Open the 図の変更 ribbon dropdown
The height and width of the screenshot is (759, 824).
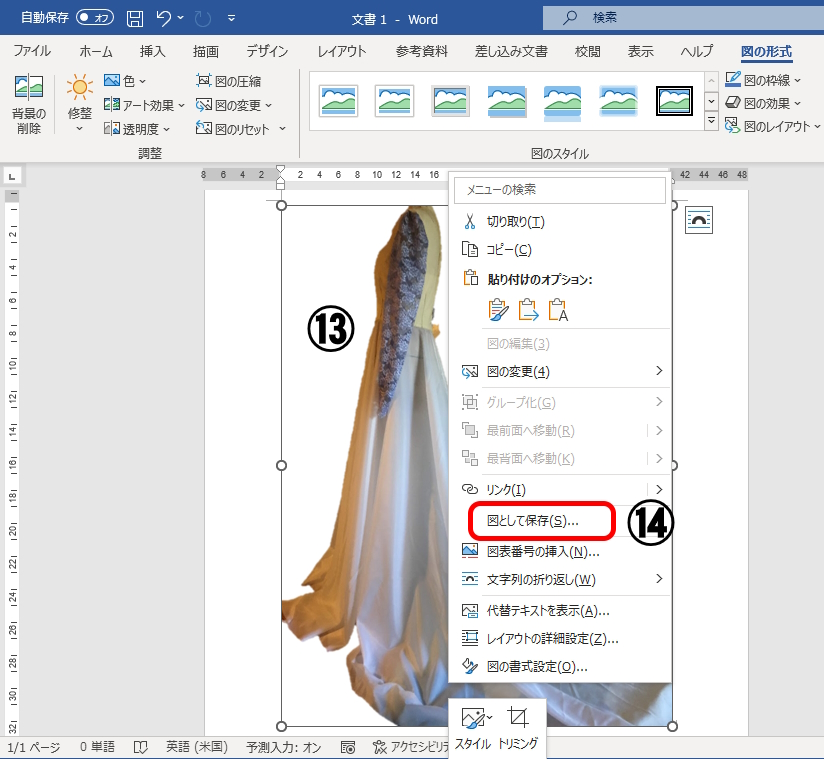pos(234,105)
